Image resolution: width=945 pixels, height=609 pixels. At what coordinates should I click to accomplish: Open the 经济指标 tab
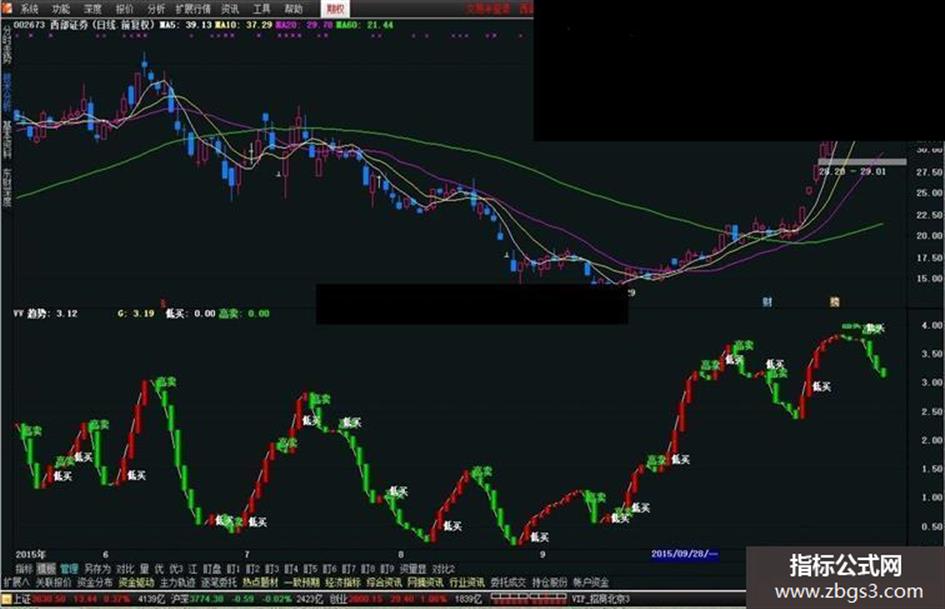tap(343, 582)
